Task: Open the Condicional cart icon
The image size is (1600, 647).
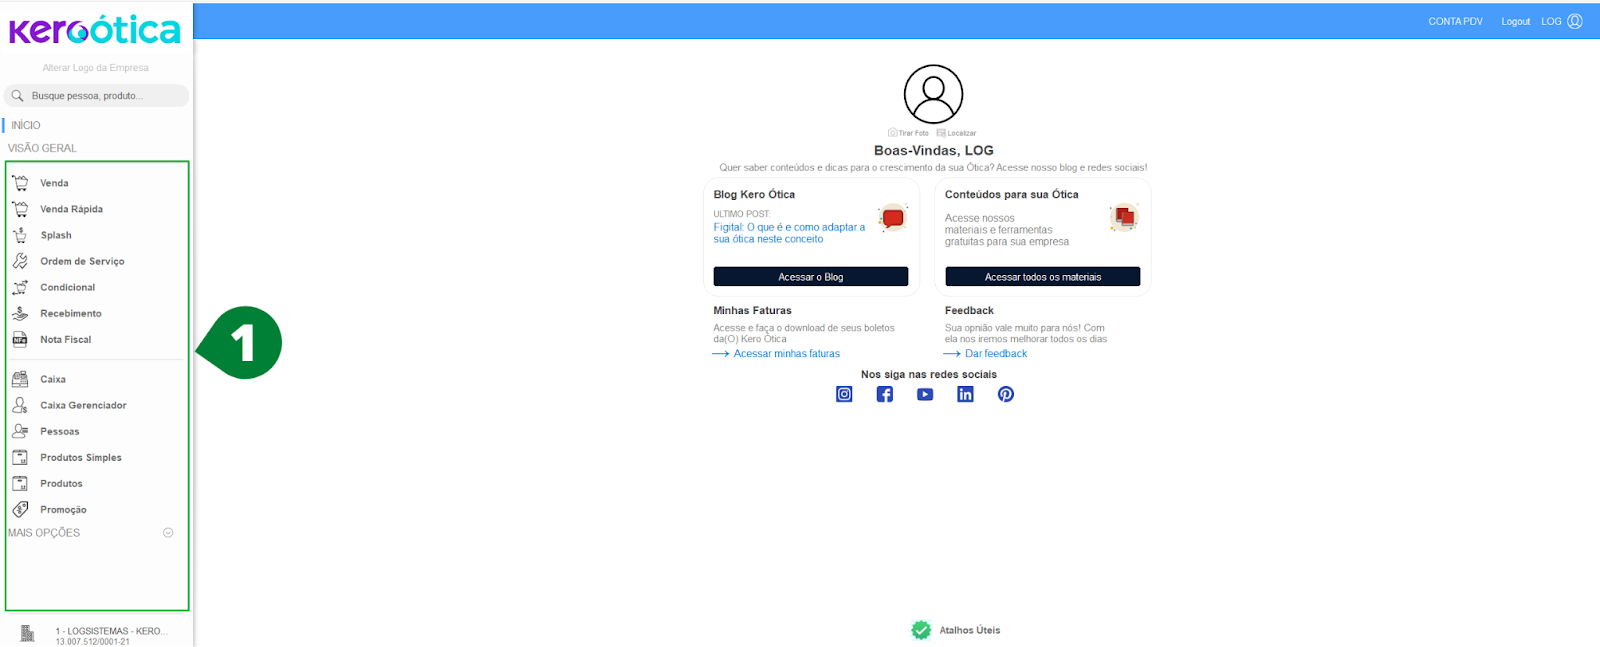Action: 20,287
